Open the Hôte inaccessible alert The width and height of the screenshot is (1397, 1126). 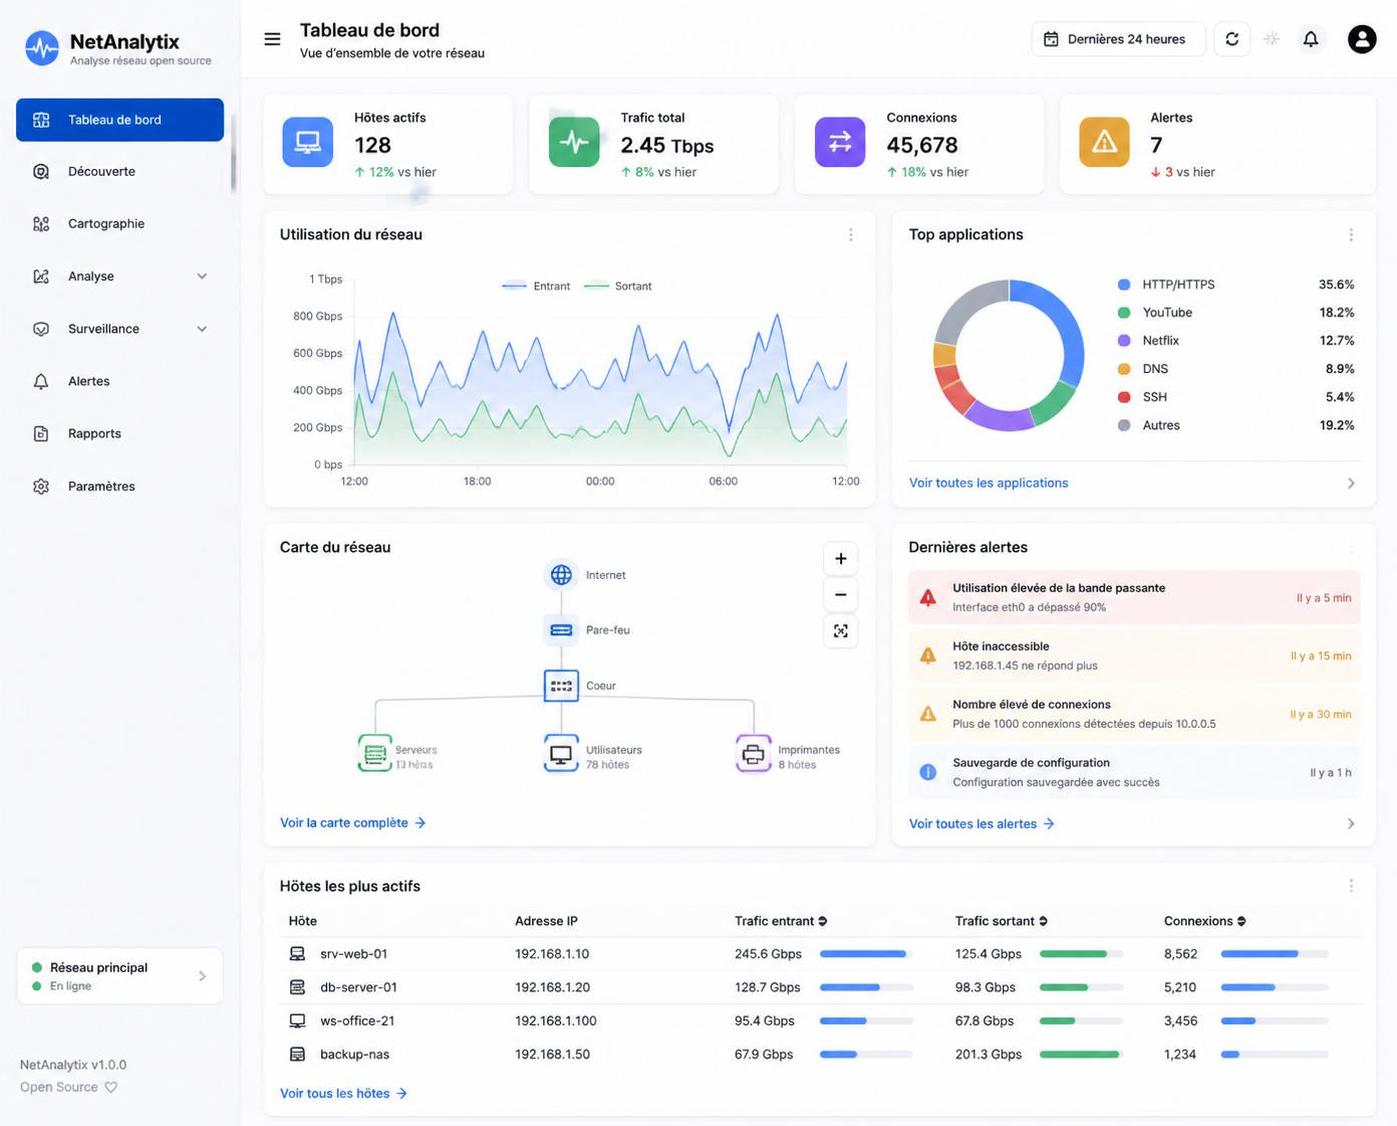pyautogui.click(x=1134, y=656)
